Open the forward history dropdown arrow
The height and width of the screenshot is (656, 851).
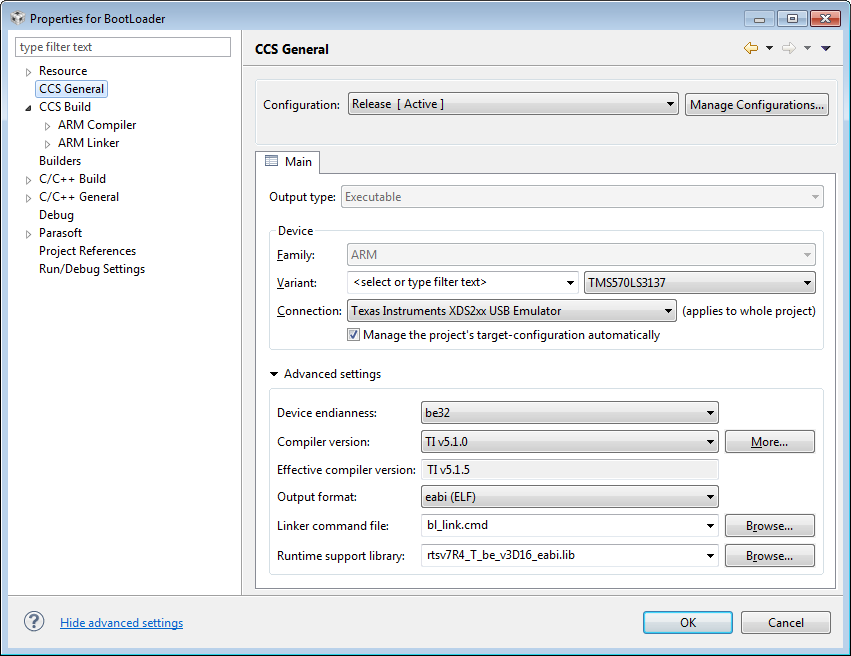point(807,48)
